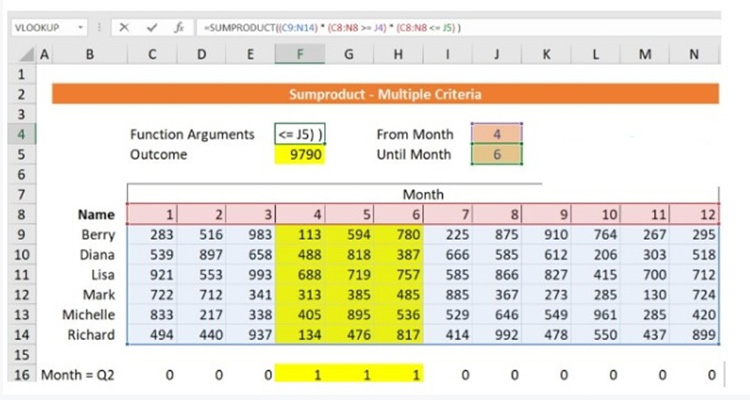This screenshot has height=400, width=750.
Task: Select row 16 header
Action: 22,375
